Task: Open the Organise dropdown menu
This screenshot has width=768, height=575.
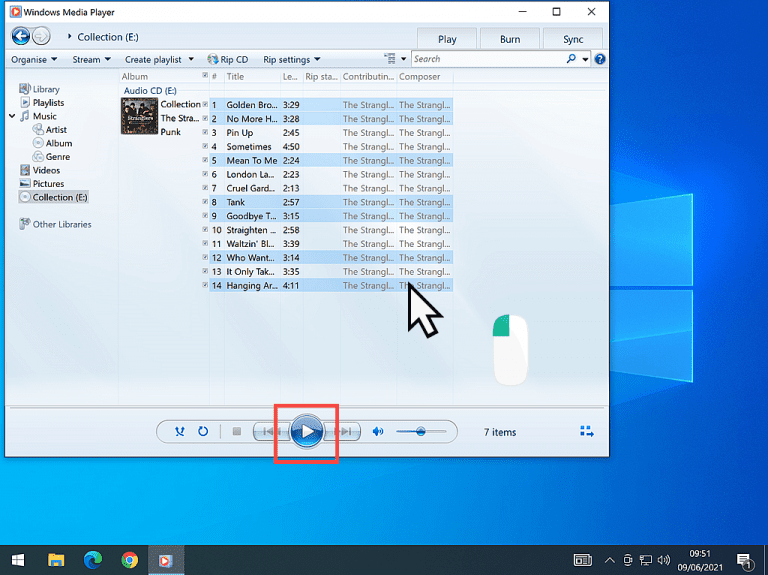Action: point(34,59)
